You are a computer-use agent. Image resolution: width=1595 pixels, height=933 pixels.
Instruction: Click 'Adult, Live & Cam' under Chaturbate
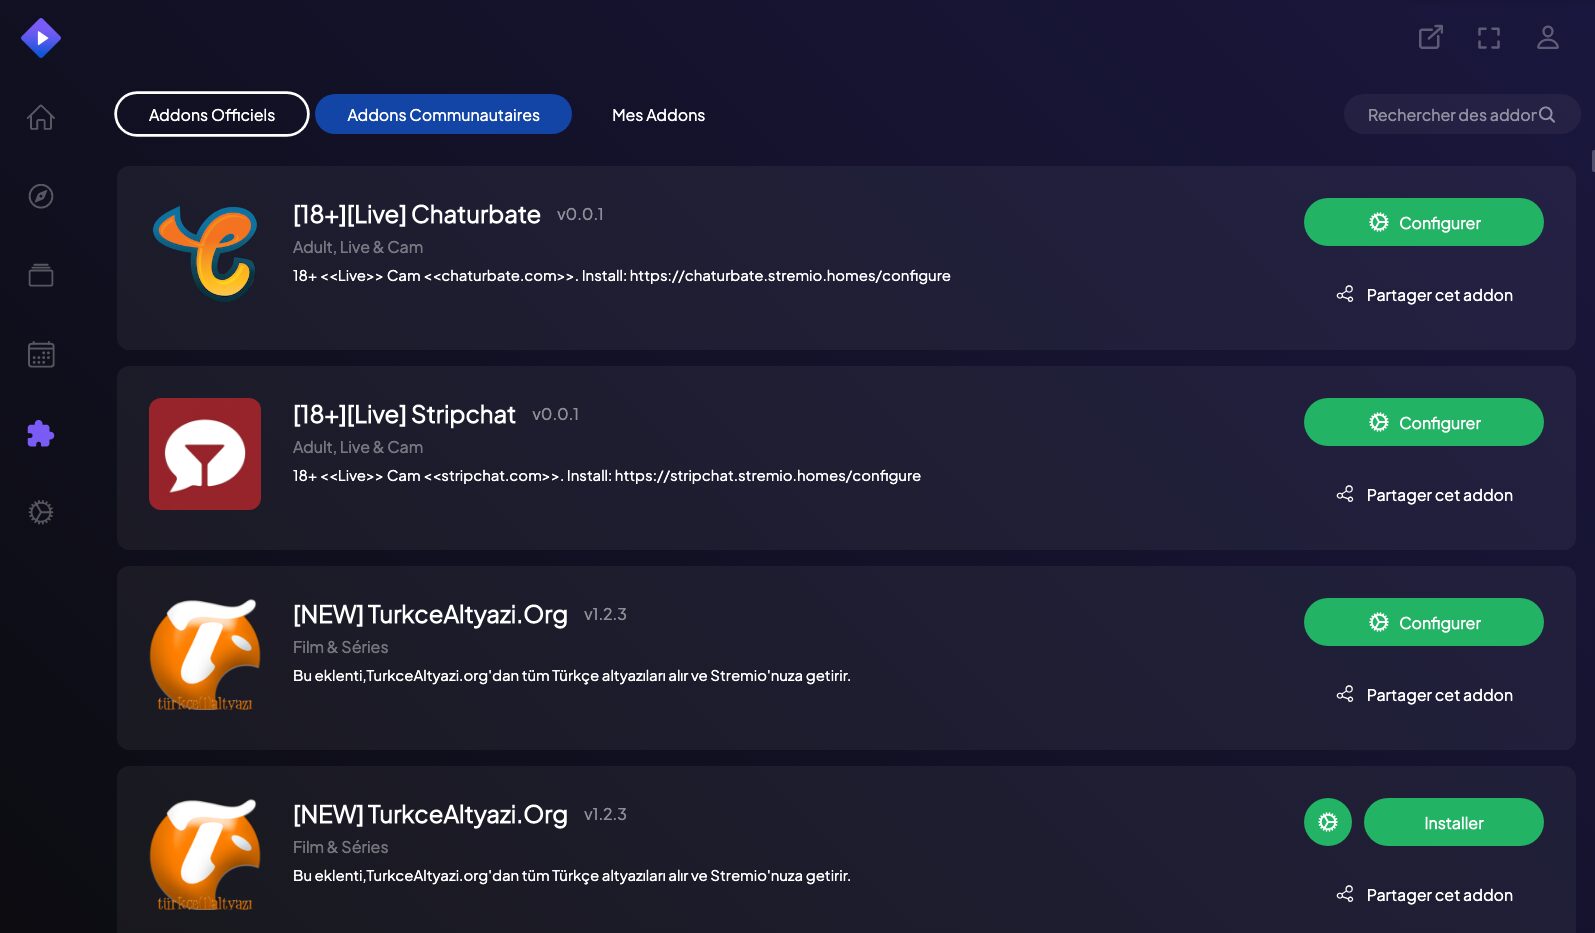coord(358,247)
